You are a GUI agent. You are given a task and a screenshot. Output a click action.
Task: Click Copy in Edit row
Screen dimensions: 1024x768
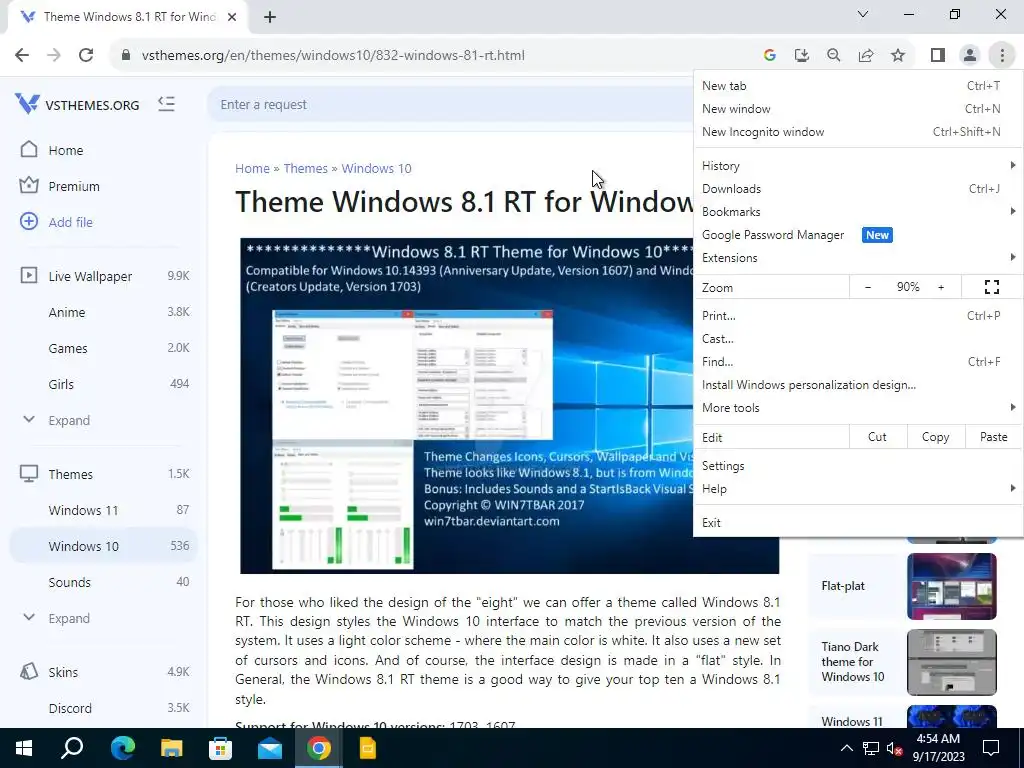coord(935,437)
